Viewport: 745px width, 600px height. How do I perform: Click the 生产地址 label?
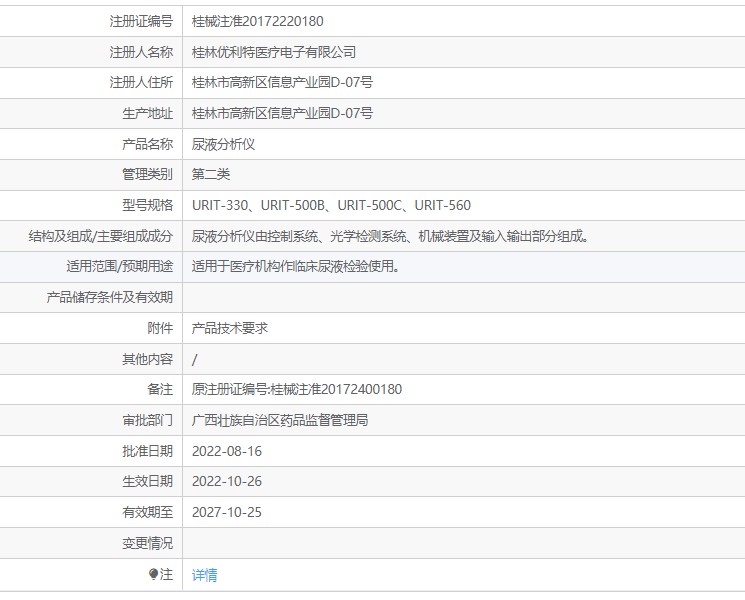[x=148, y=114]
